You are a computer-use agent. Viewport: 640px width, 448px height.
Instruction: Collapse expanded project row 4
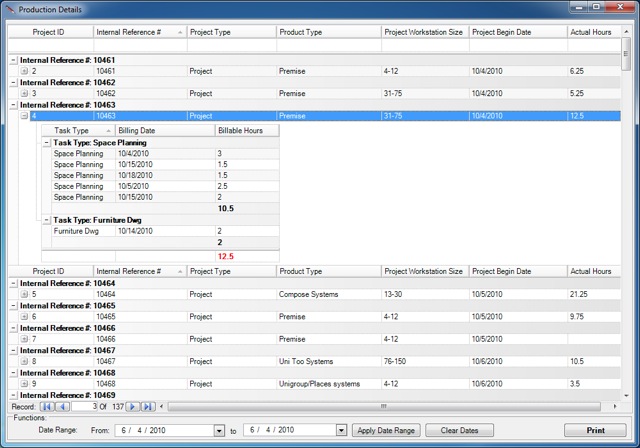pyautogui.click(x=24, y=116)
